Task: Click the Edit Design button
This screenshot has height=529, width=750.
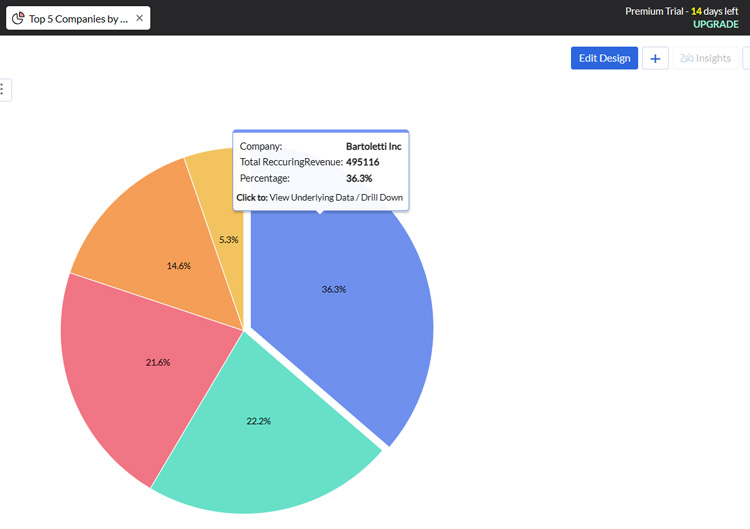Action: point(604,58)
